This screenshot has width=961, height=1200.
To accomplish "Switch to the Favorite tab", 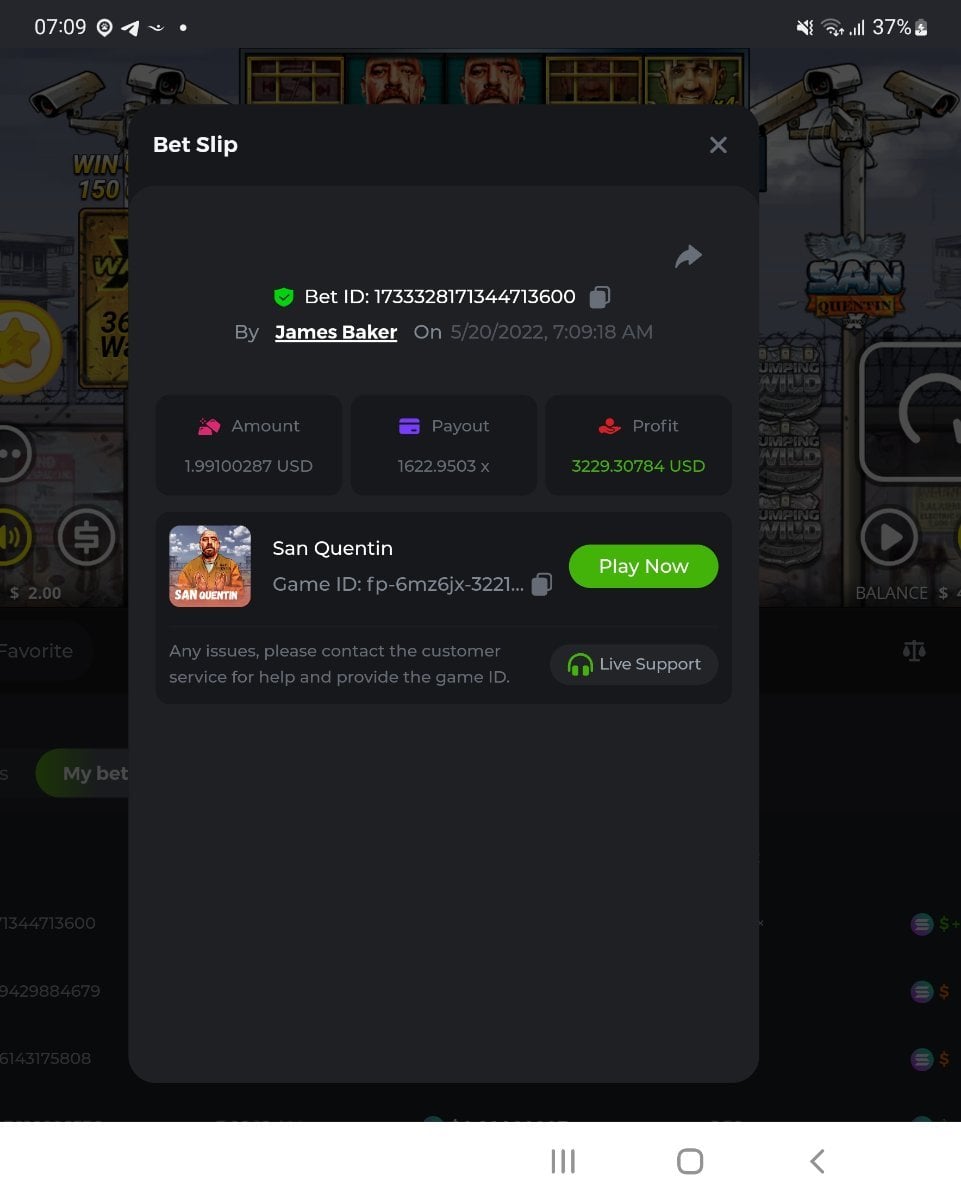I will [x=40, y=651].
